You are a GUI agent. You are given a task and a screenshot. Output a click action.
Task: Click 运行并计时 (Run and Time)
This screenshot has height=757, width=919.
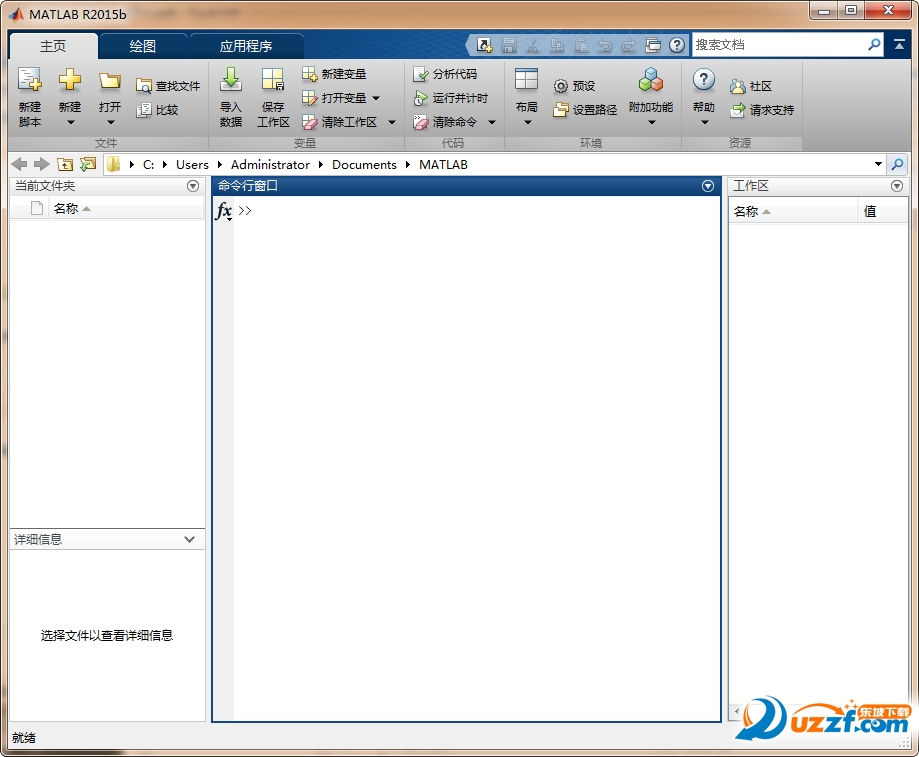click(450, 98)
